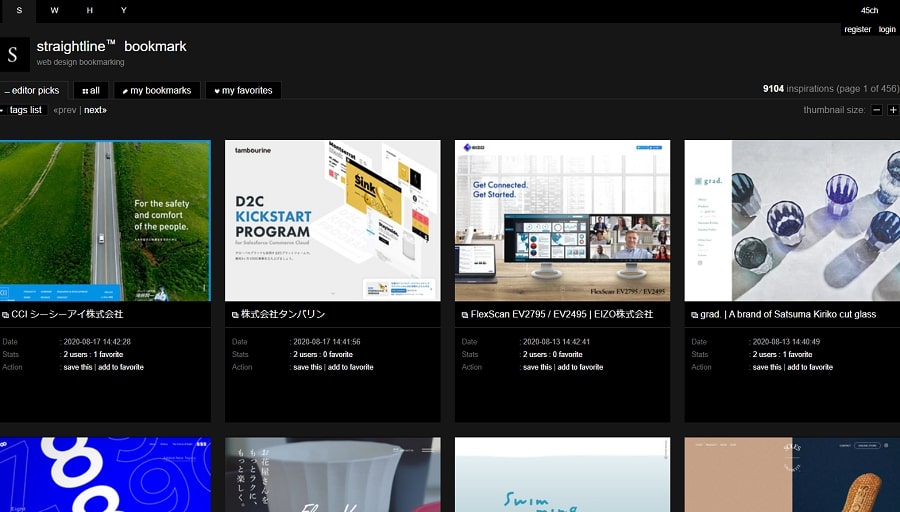The image size is (900, 512).
Task: Open the 45ch link
Action: (x=869, y=10)
